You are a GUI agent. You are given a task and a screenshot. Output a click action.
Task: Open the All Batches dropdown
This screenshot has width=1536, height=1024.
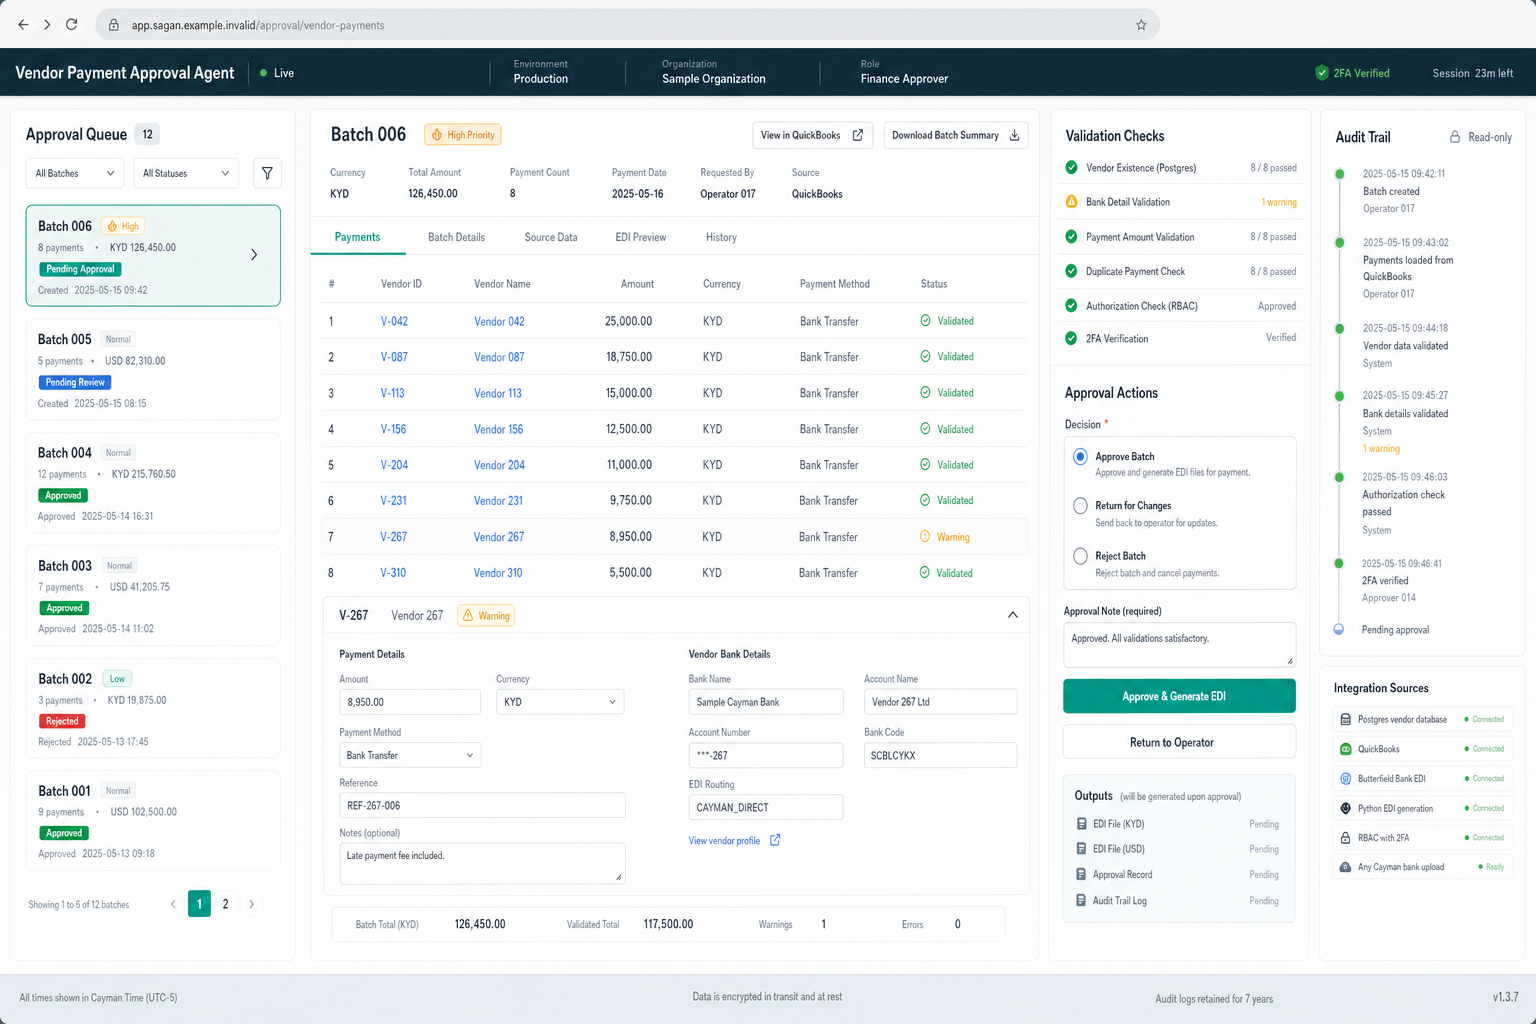point(75,173)
